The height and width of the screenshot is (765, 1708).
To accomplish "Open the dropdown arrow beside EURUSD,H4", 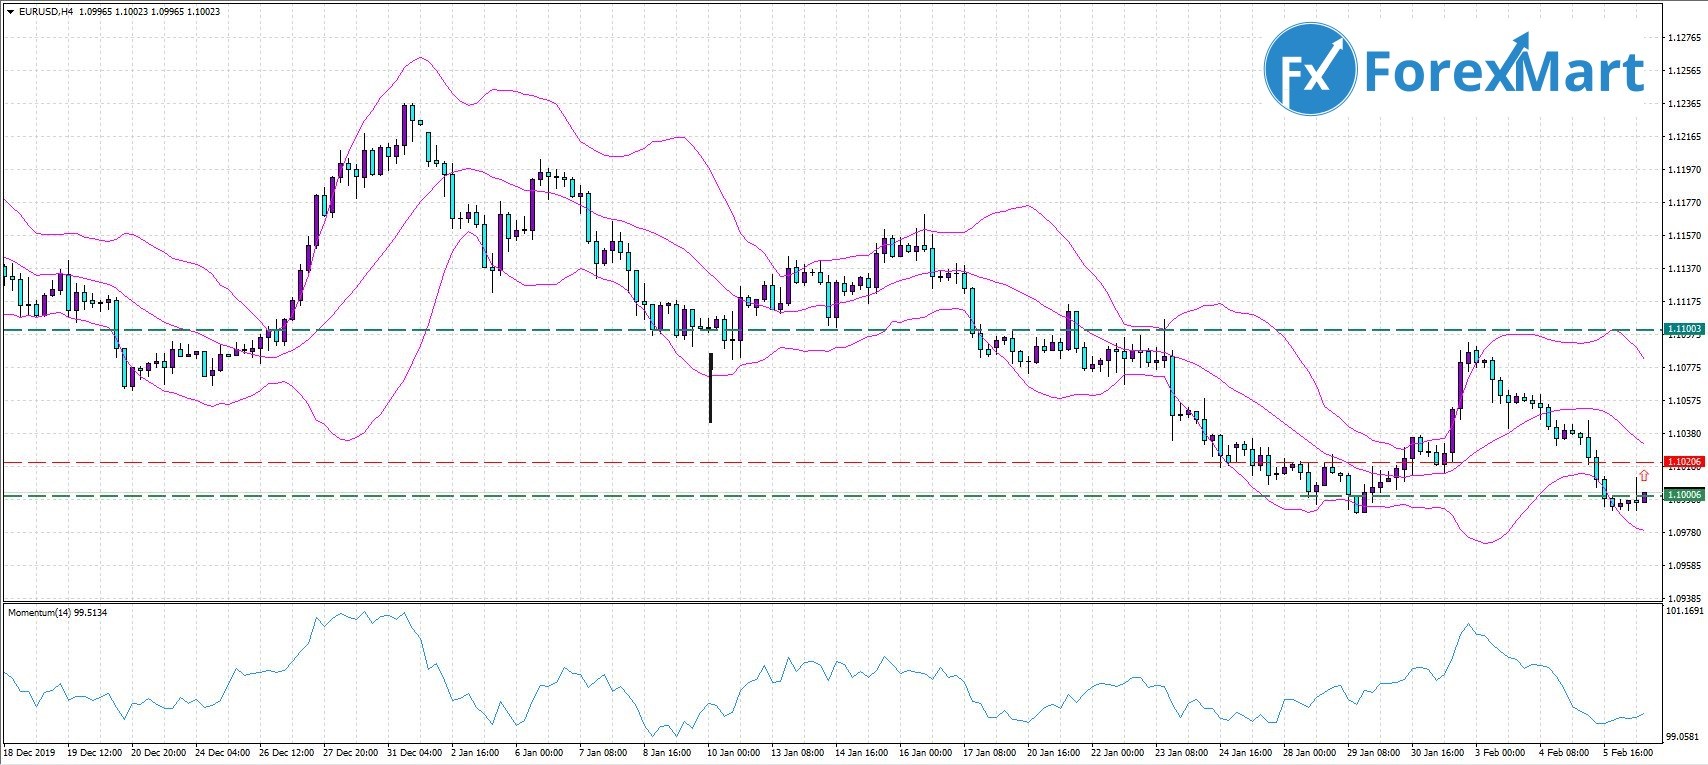I will click(10, 12).
